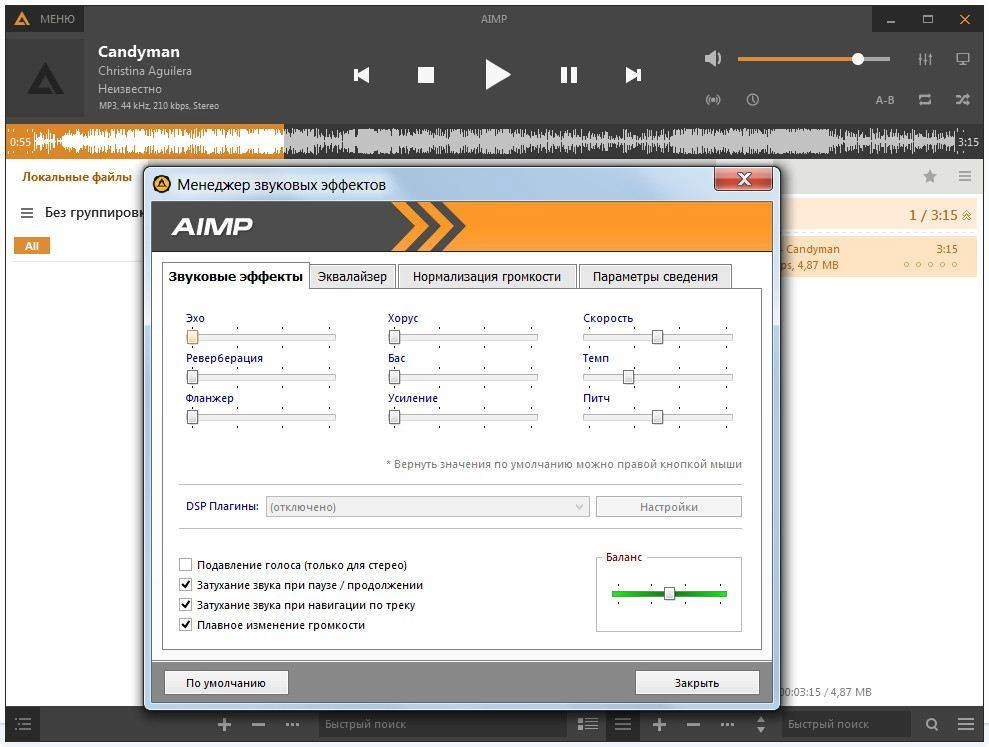Pause the current track
Viewport: 989px width, 747px height.
(569, 75)
